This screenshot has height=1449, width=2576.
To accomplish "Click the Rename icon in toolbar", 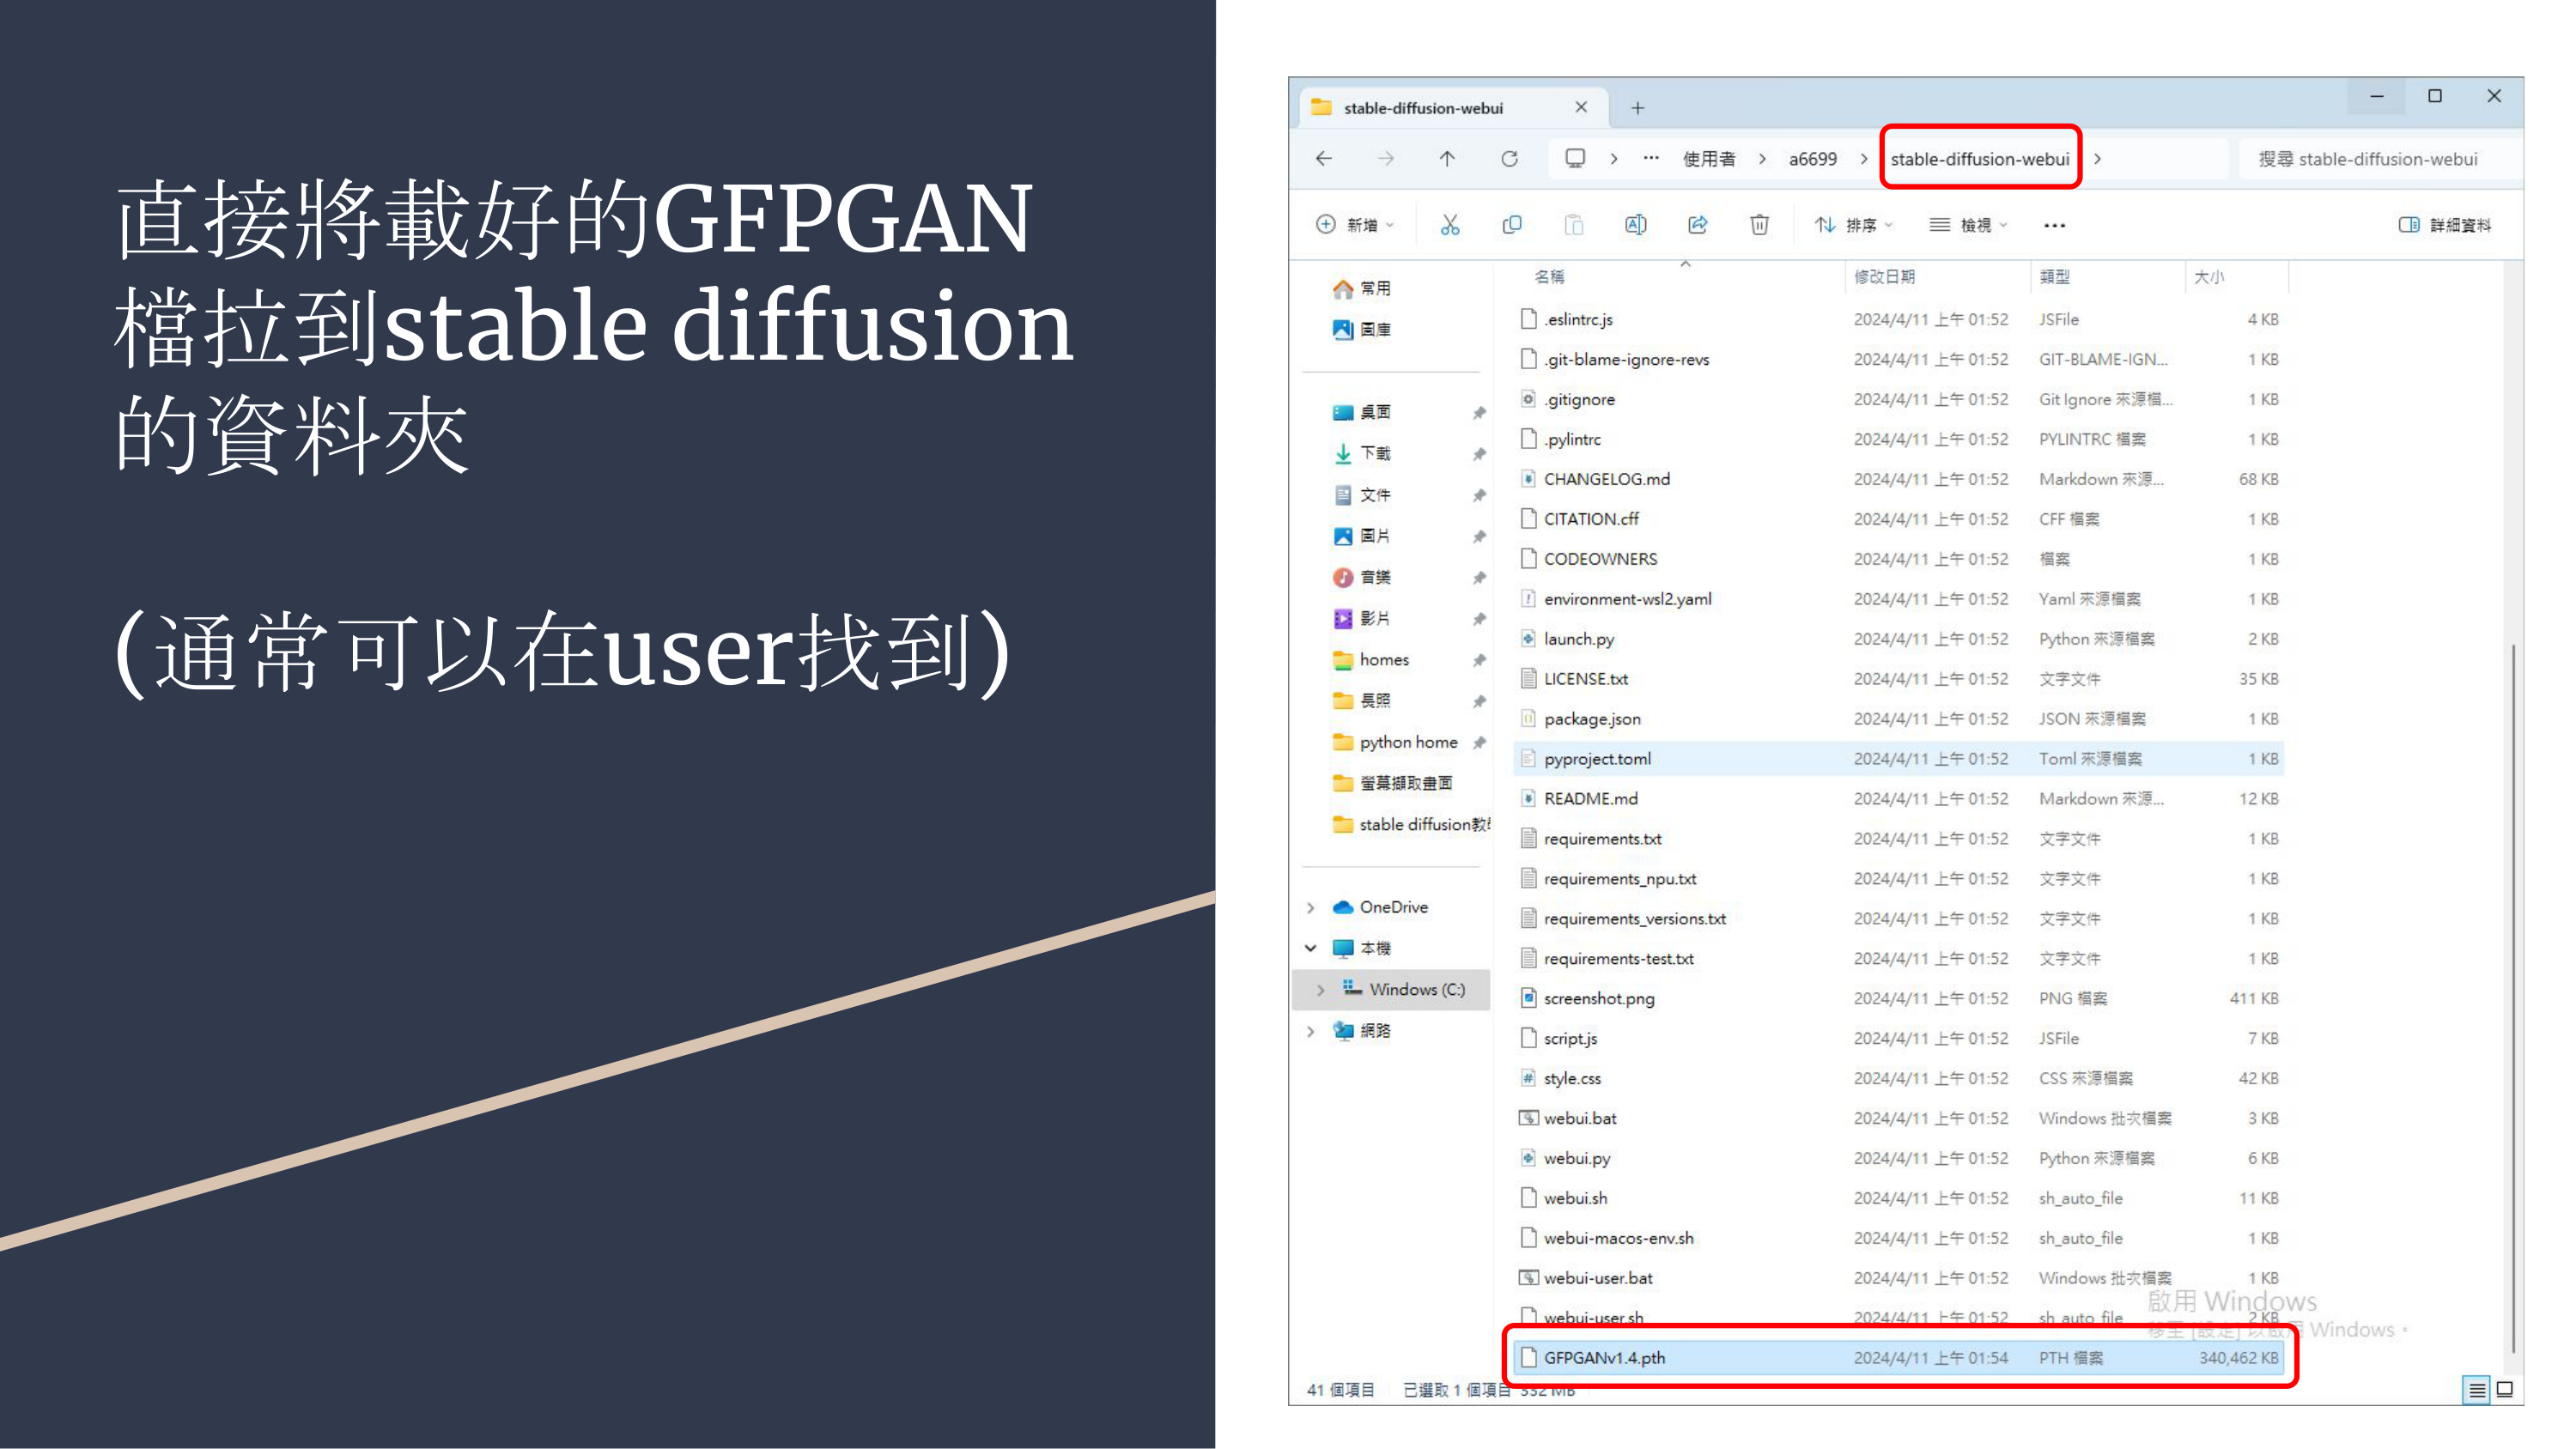I will point(1636,225).
